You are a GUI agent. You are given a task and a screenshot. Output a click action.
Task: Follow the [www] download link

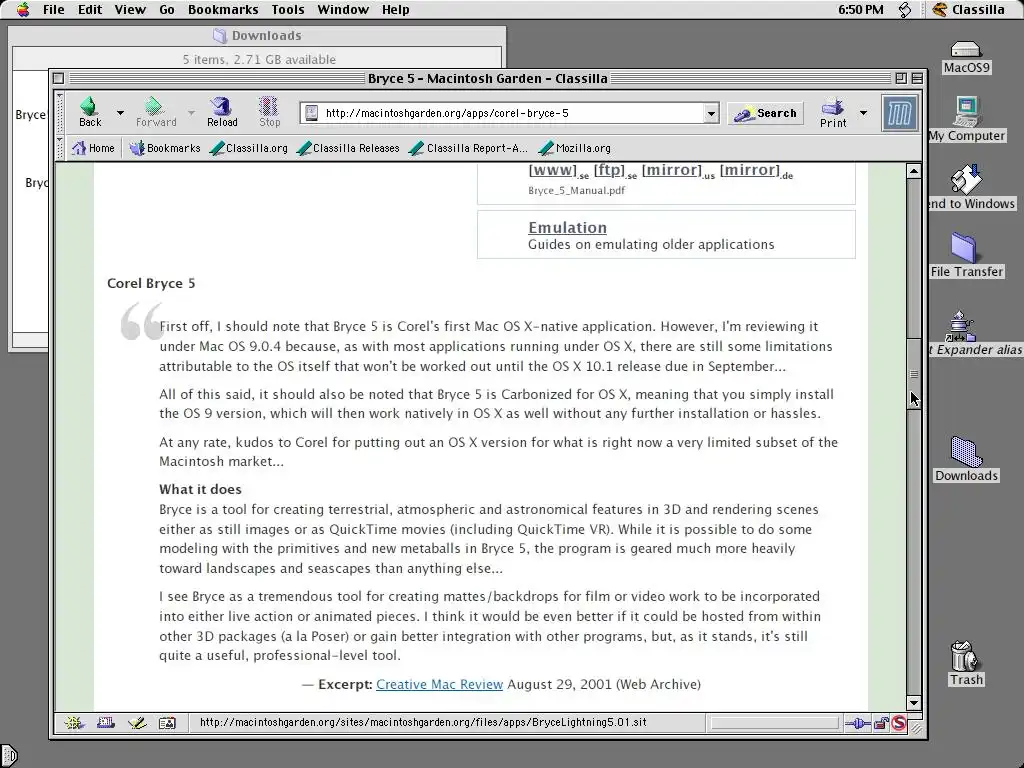pos(552,170)
